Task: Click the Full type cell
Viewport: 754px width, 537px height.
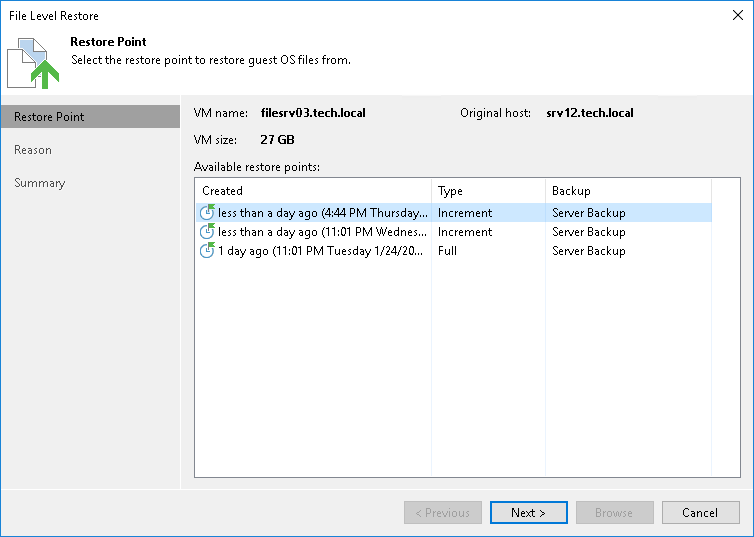Action: click(447, 251)
